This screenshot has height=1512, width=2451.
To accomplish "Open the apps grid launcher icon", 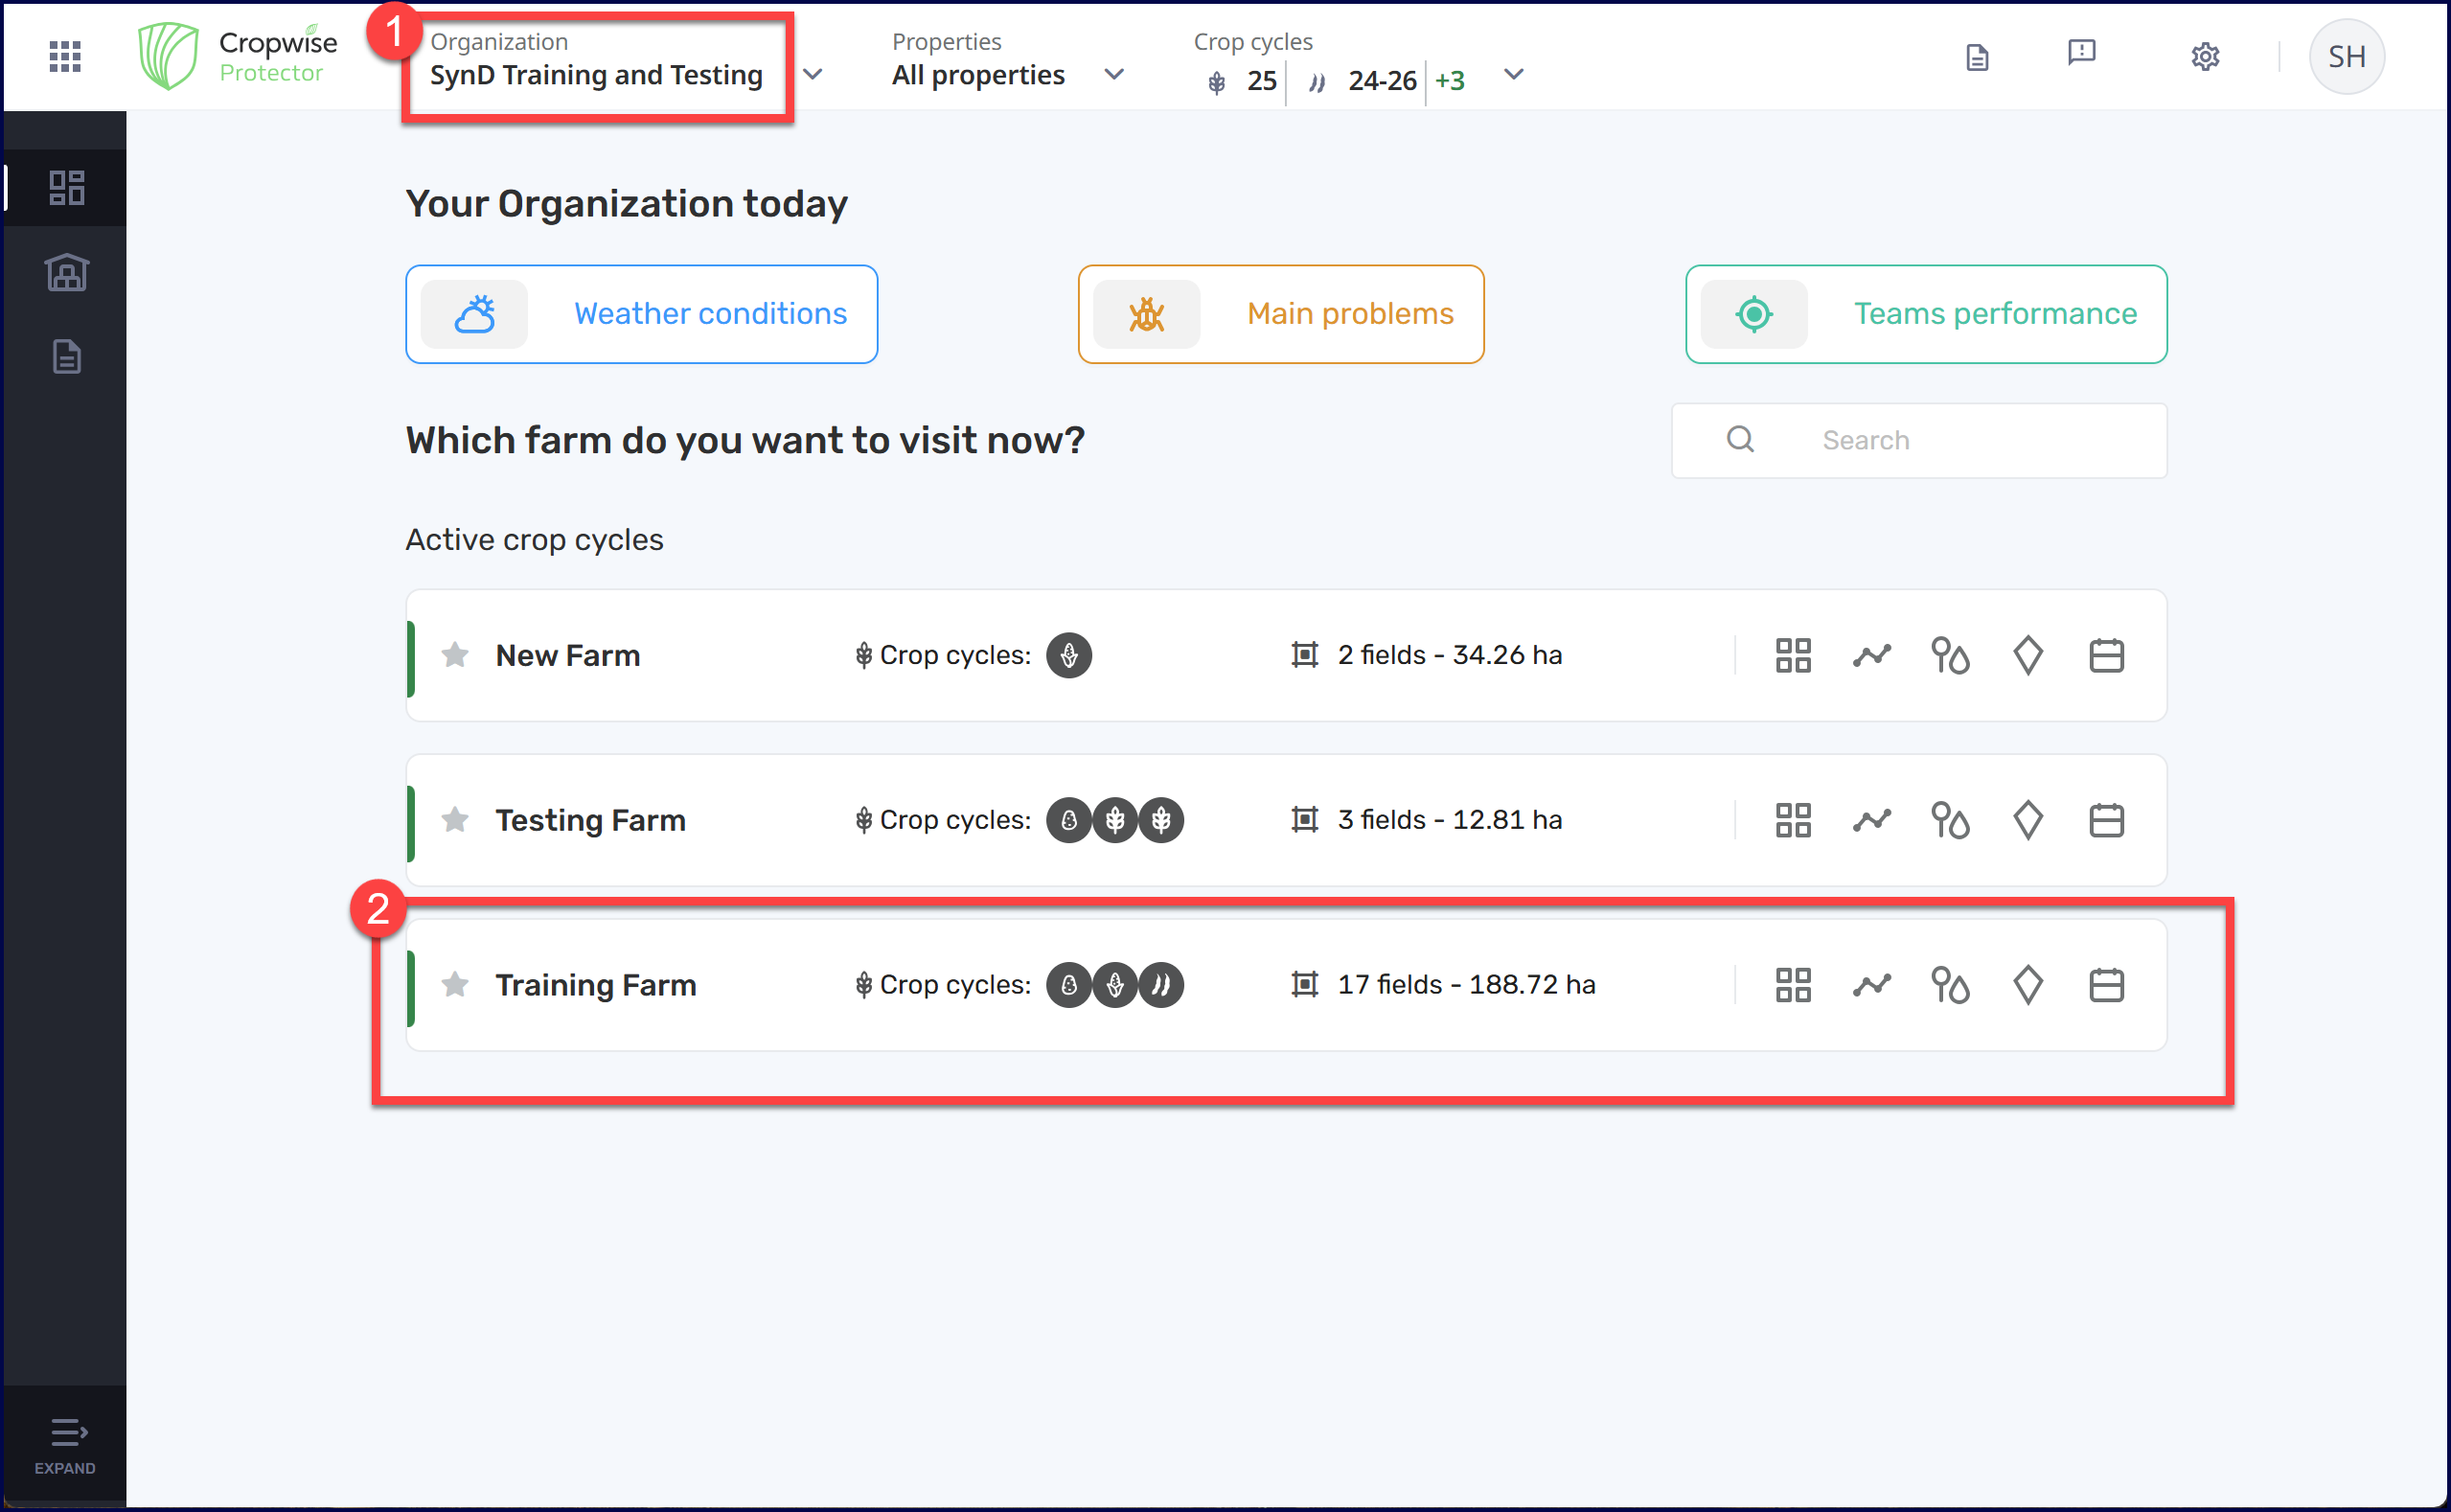I will tap(65, 56).
